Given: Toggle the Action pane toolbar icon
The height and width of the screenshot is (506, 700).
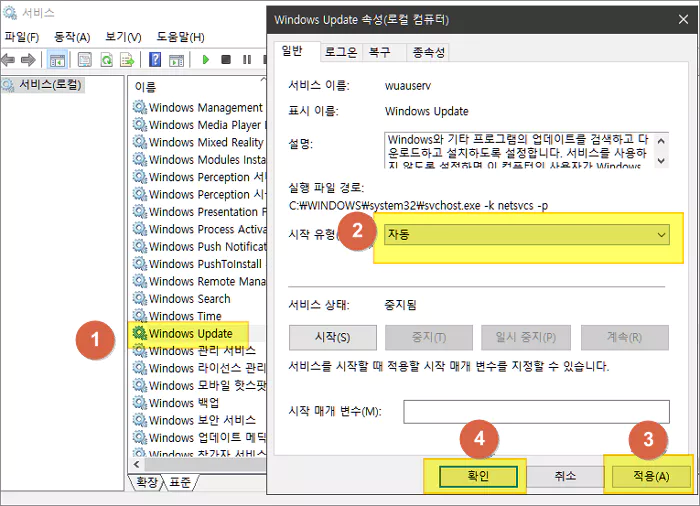Looking at the screenshot, I should (177, 60).
